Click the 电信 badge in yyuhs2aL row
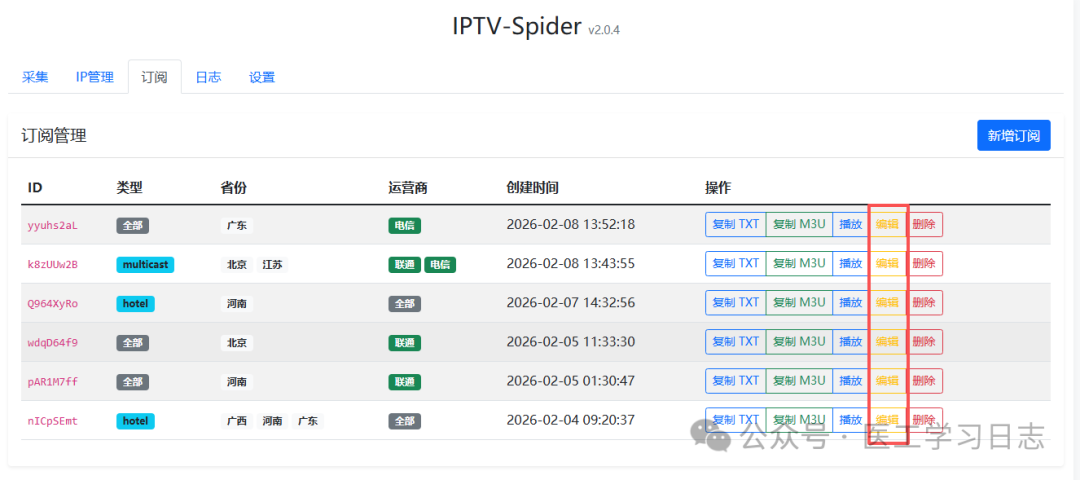1080x480 pixels. 404,225
